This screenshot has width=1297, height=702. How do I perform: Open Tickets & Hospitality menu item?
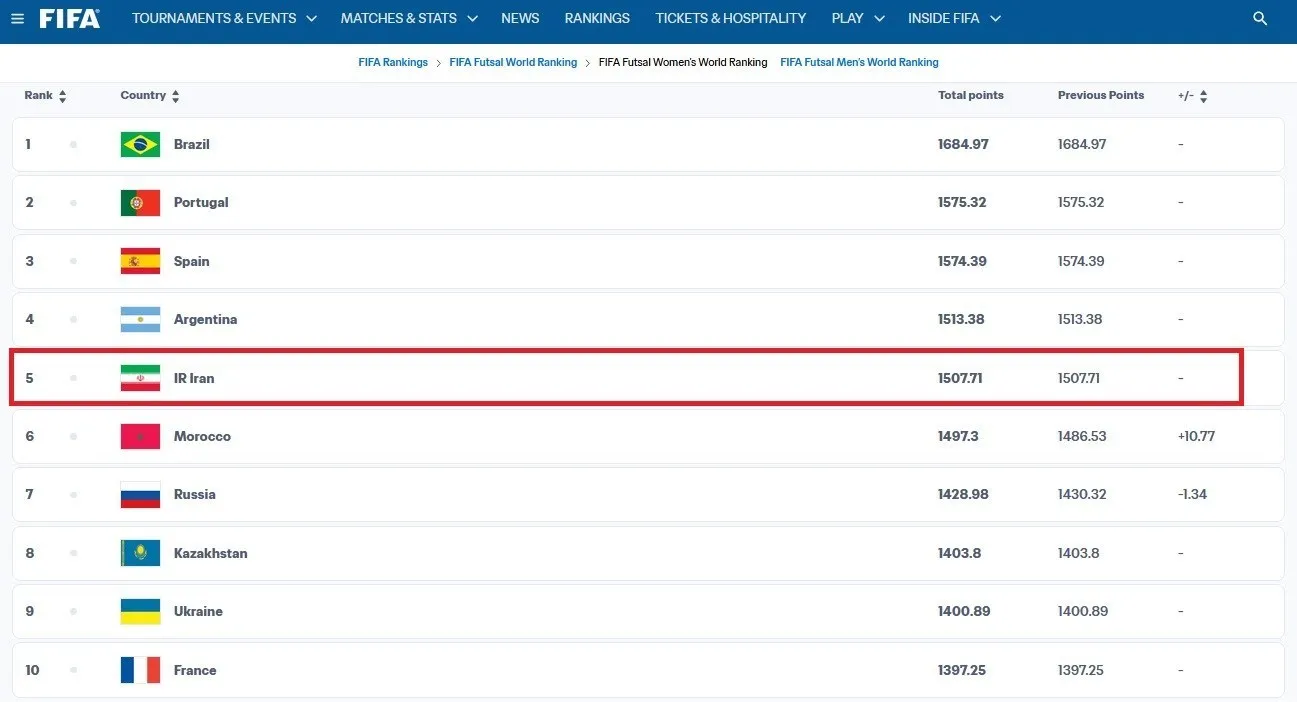tap(731, 18)
